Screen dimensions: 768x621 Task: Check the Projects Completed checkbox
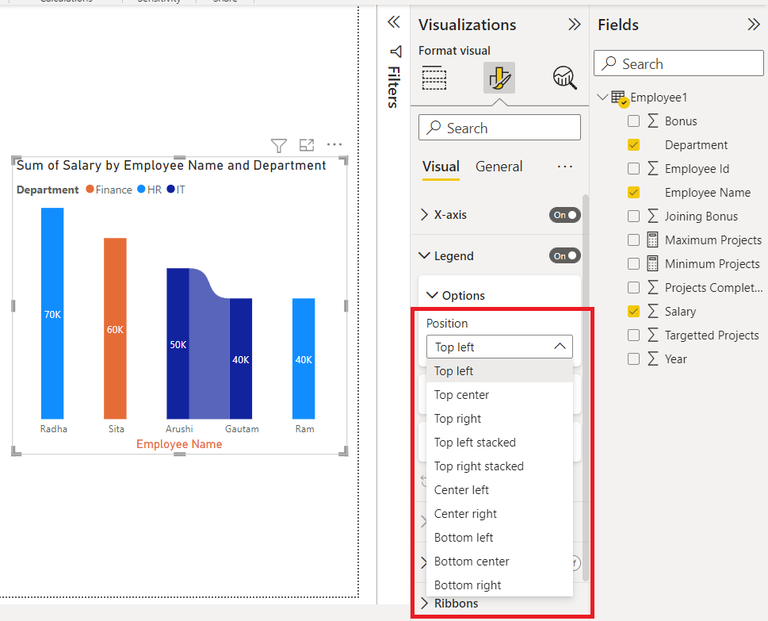click(633, 287)
